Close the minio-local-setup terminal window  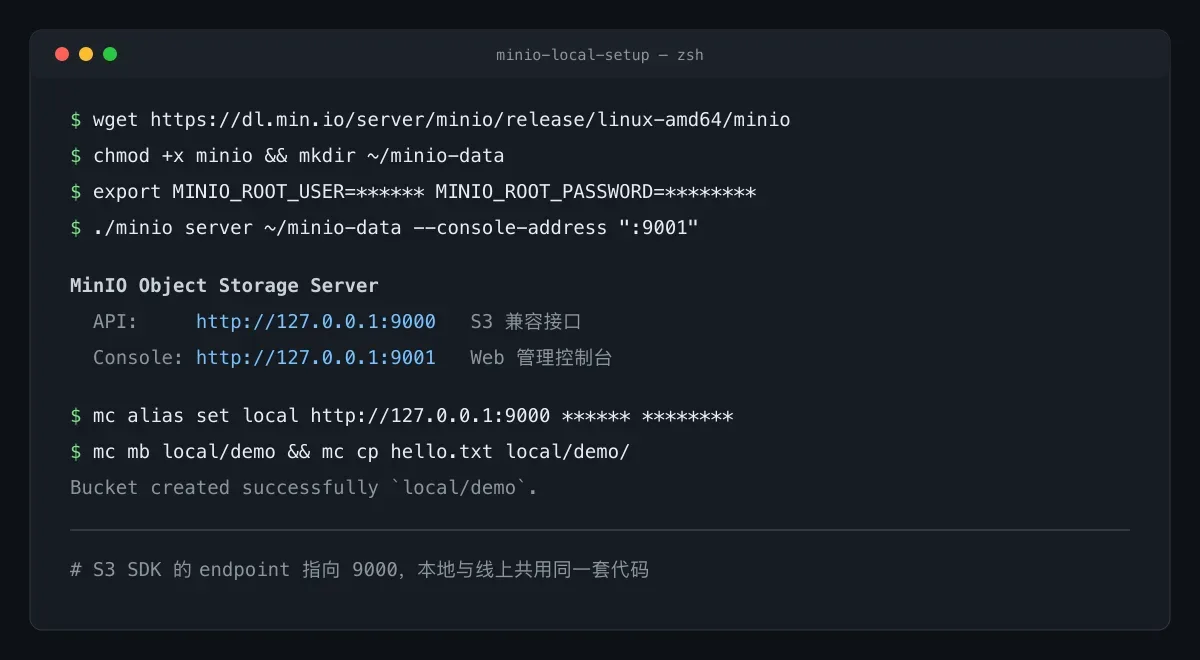[62, 54]
